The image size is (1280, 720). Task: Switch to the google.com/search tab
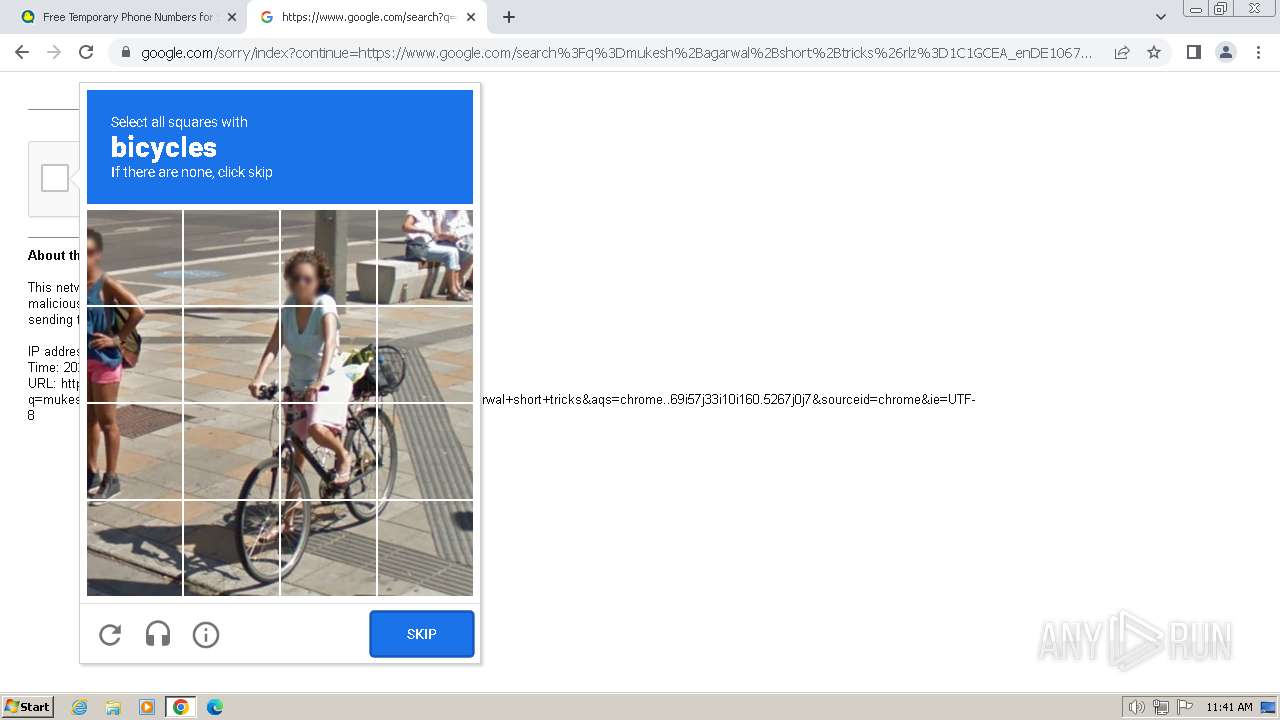(367, 17)
